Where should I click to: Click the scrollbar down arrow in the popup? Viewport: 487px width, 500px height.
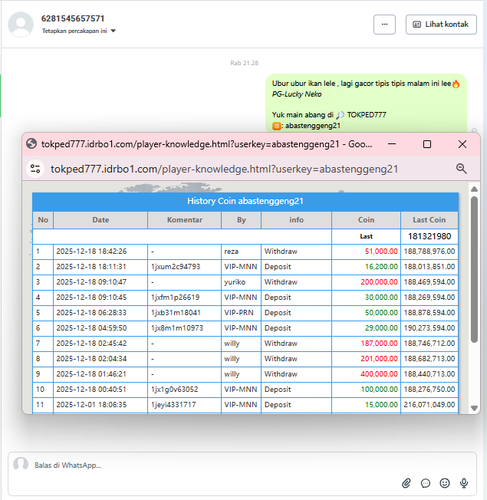[474, 408]
